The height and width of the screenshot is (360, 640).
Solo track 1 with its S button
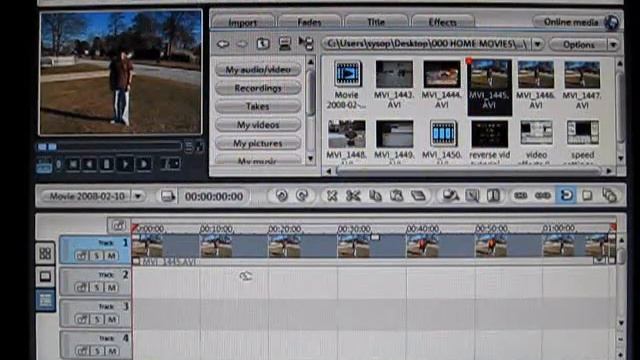click(x=97, y=256)
